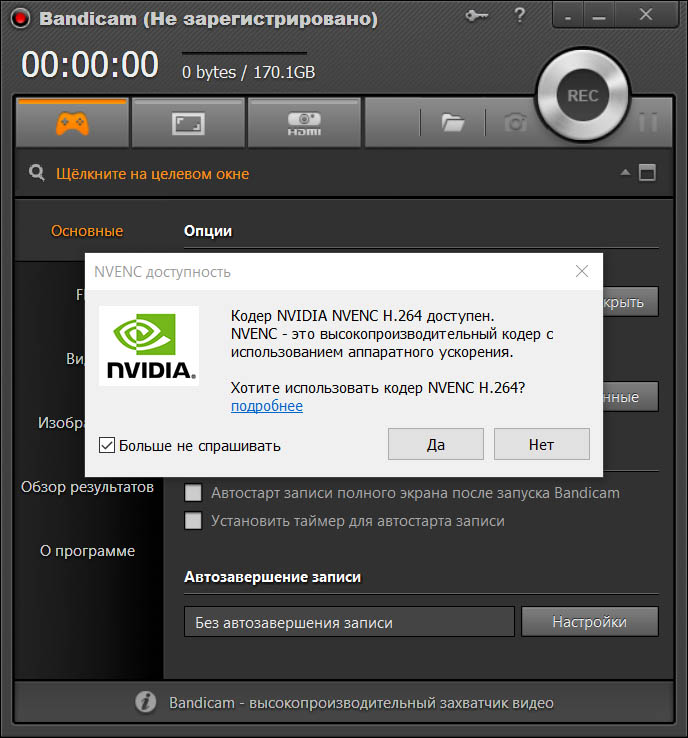This screenshot has height=738, width=688.
Task: Select the HDMI device recording mode
Action: click(x=304, y=124)
